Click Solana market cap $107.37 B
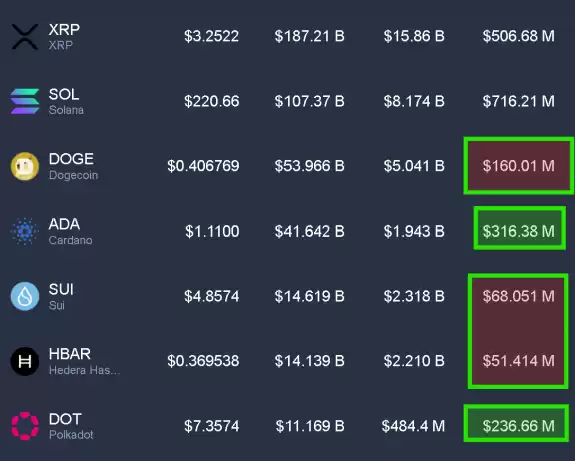The height and width of the screenshot is (461, 575). [x=310, y=101]
